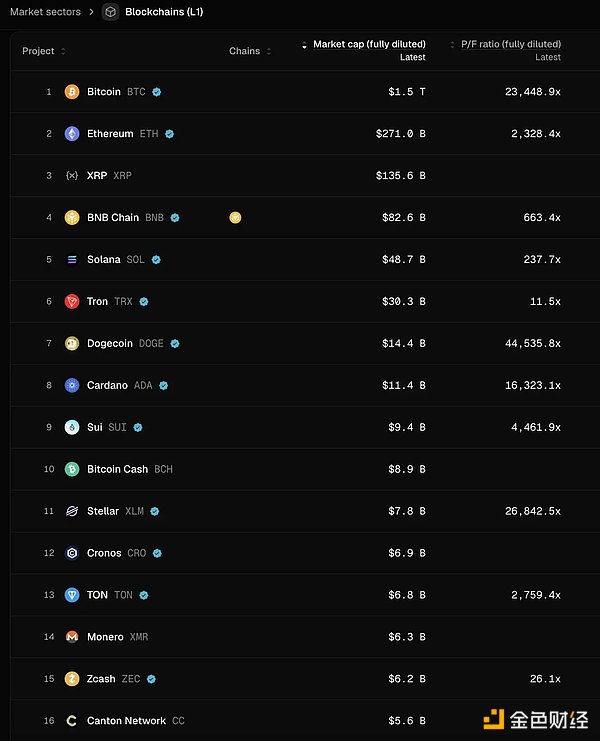Click the Ethereum logo icon
This screenshot has height=741, width=600.
click(x=72, y=134)
